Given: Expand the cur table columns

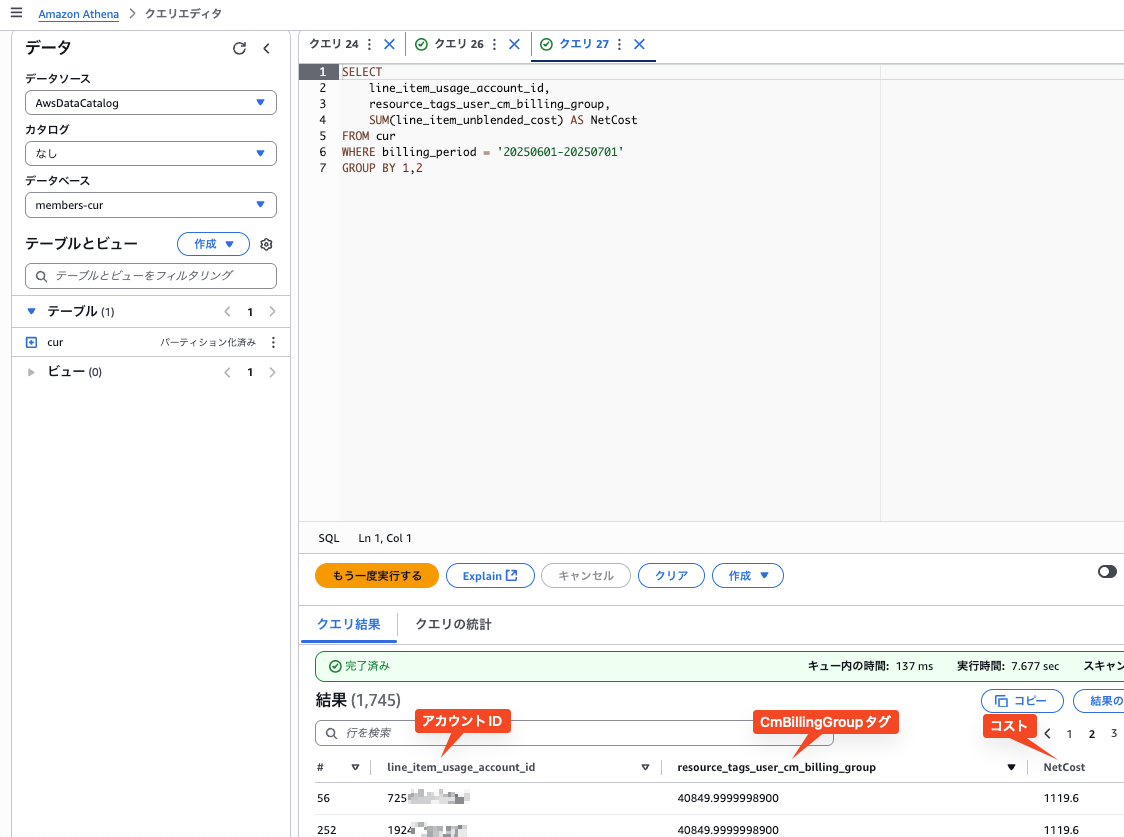Looking at the screenshot, I should [x=32, y=343].
